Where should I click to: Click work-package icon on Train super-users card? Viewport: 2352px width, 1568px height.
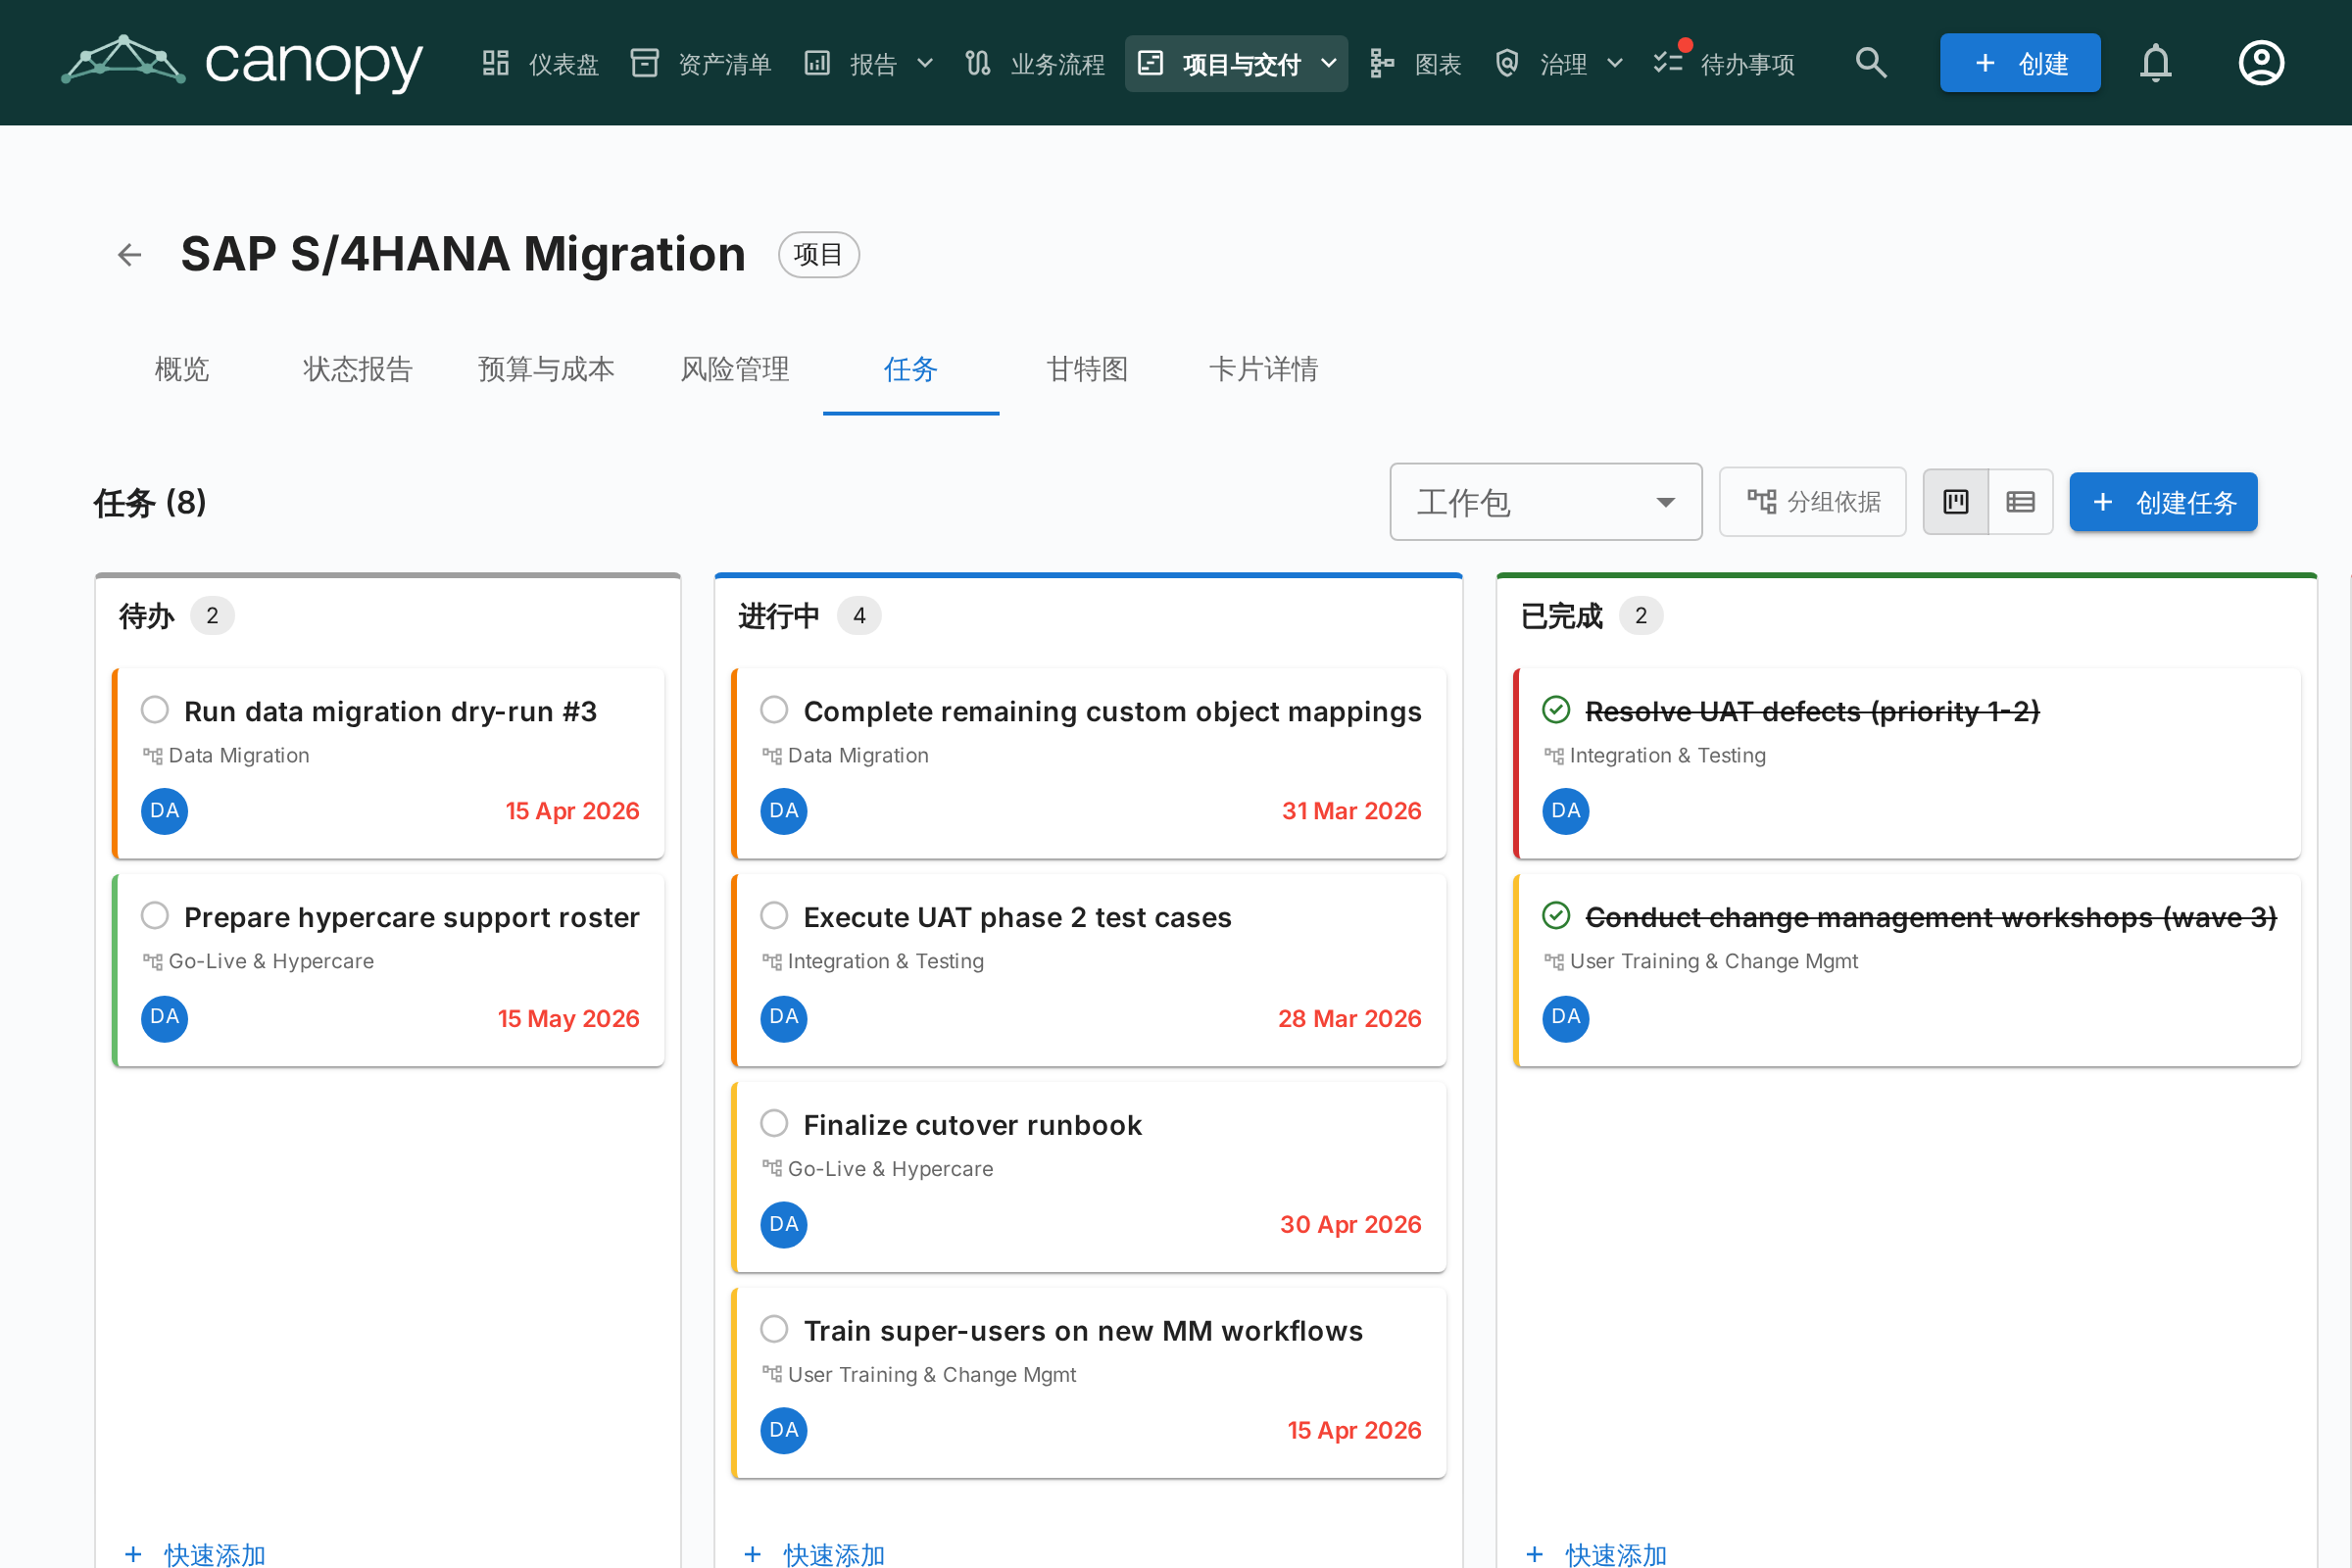point(771,1375)
